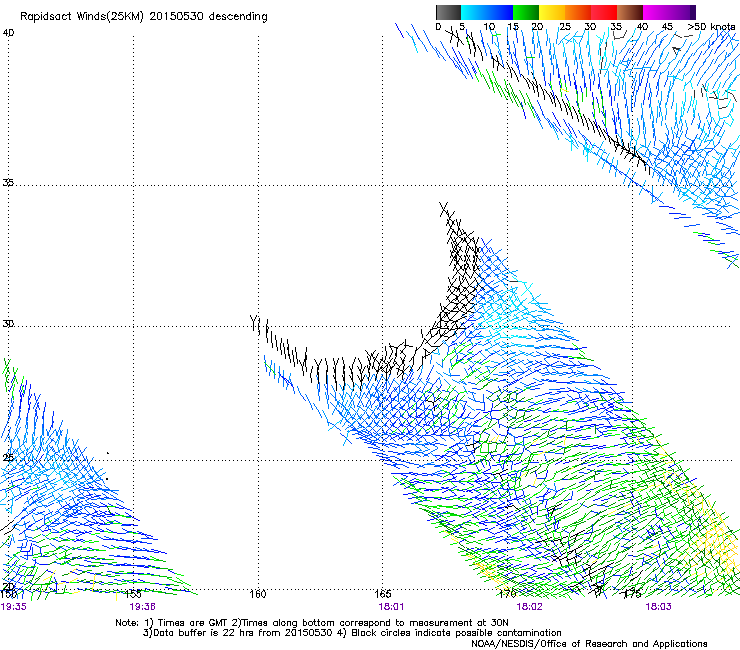Click the '>50 knots' legend label
This screenshot has height=650, width=740.
coord(711,27)
